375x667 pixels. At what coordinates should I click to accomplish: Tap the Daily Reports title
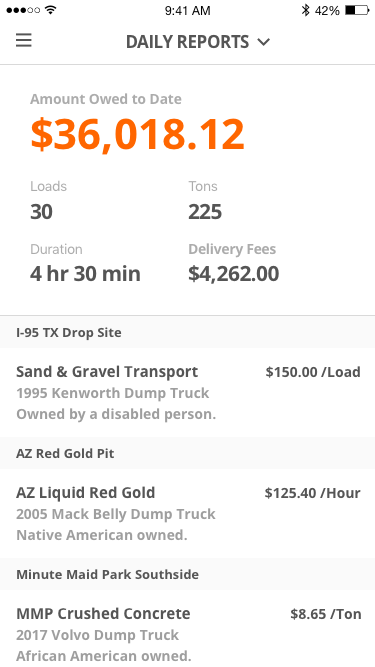[x=188, y=42]
